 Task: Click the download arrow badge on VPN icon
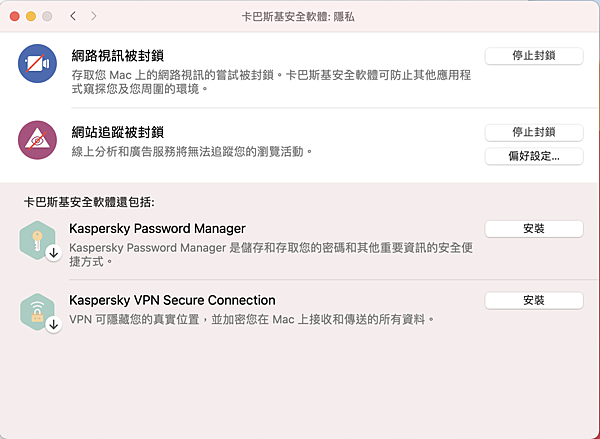coord(53,324)
